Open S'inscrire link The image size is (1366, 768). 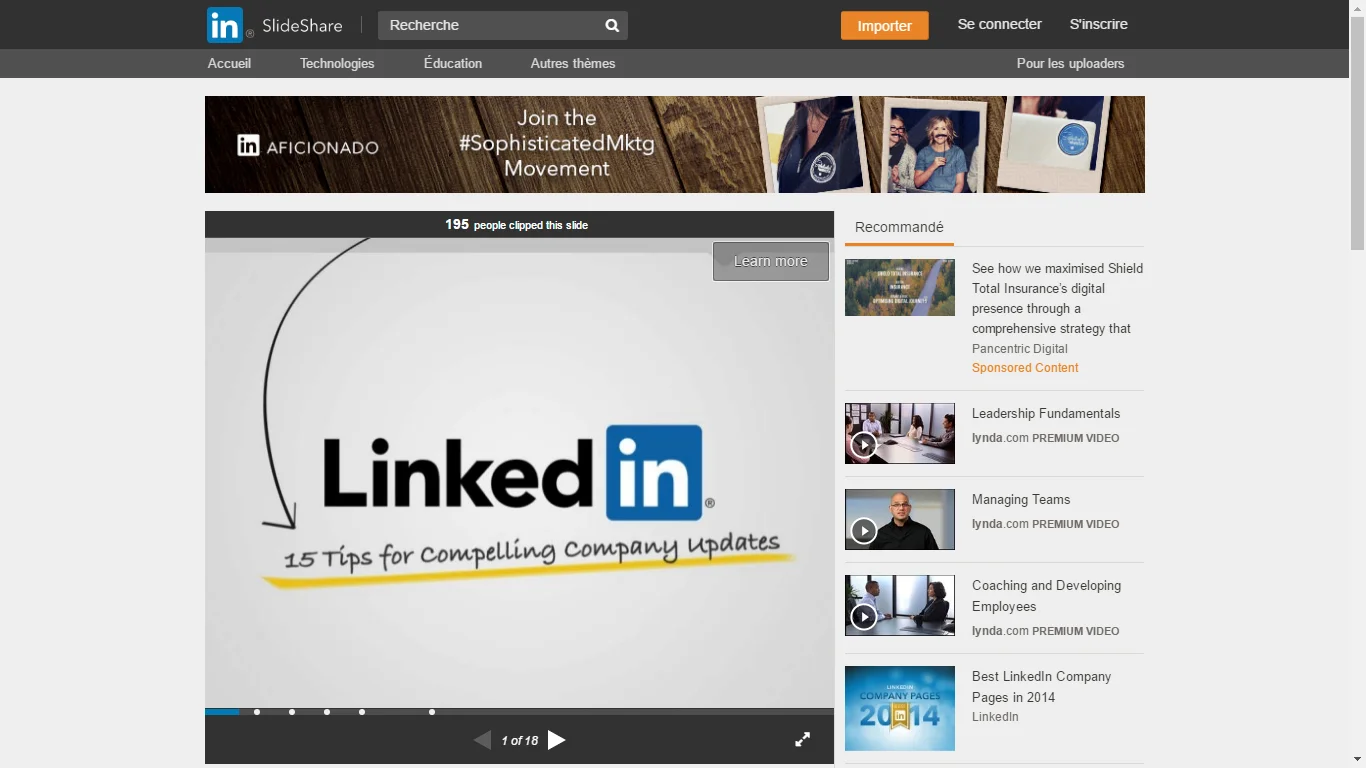coord(1099,24)
